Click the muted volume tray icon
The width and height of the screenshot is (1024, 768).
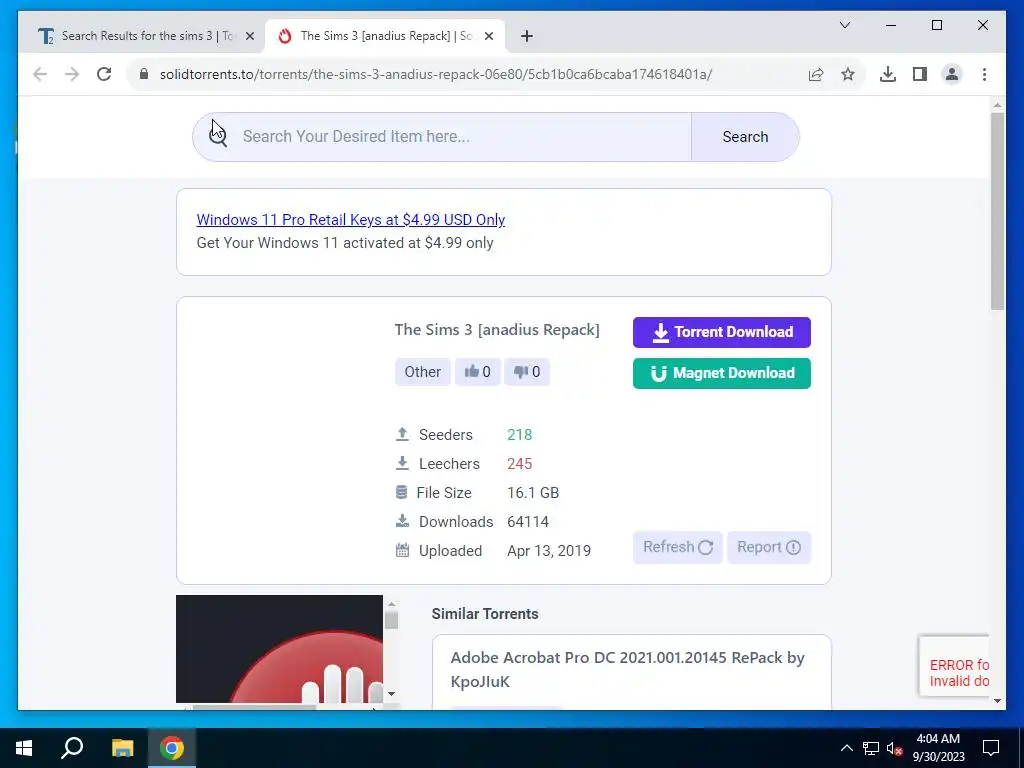tap(895, 748)
